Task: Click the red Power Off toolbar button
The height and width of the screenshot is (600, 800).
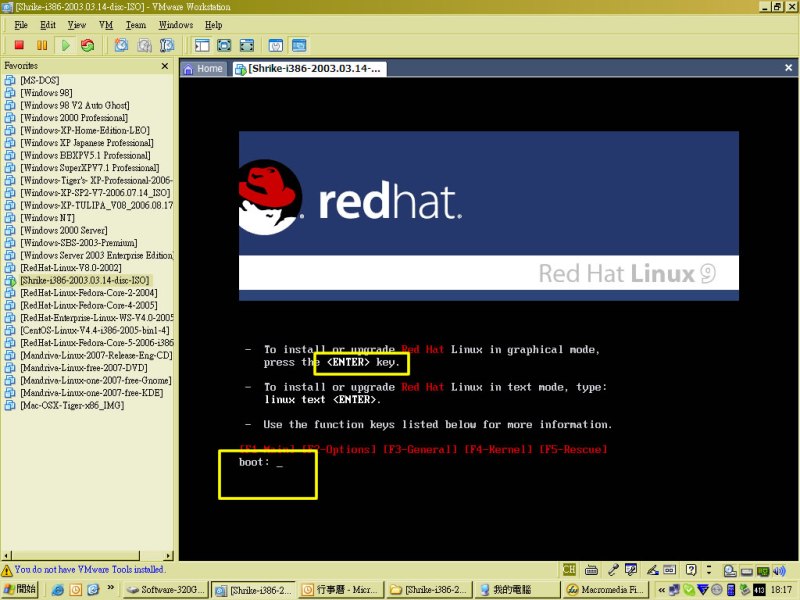Action: [19, 45]
